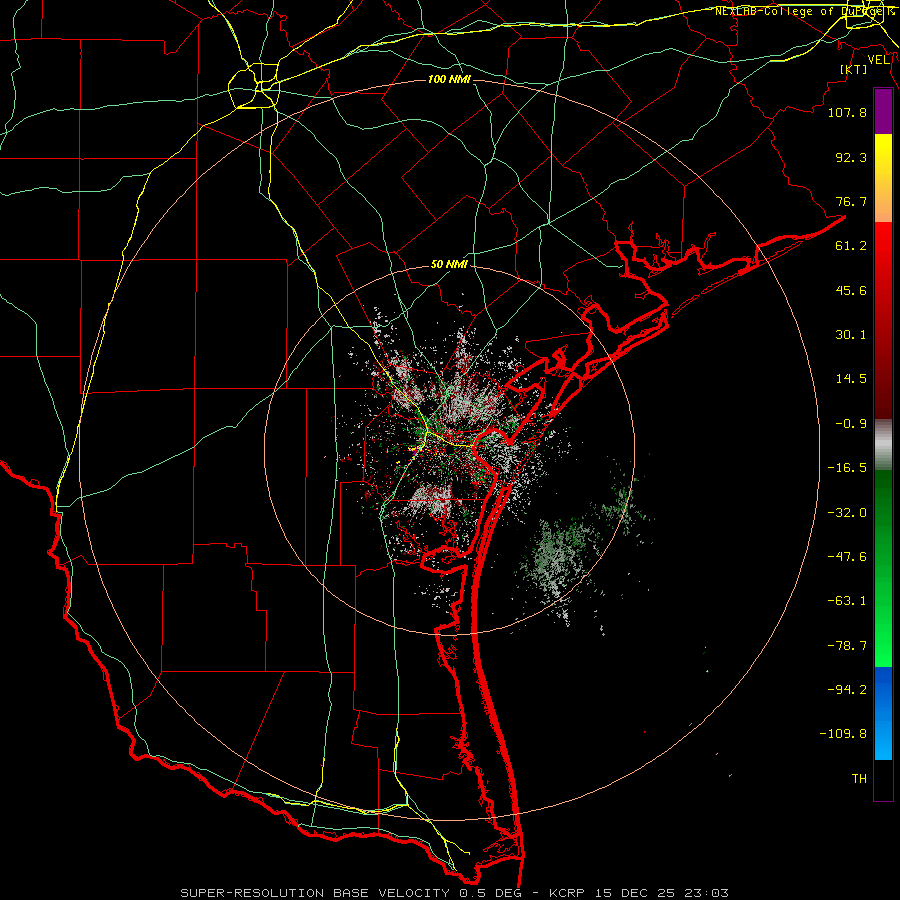Click the gray near-zero segment of color bar
Screen dimensions: 900x900
tap(883, 445)
